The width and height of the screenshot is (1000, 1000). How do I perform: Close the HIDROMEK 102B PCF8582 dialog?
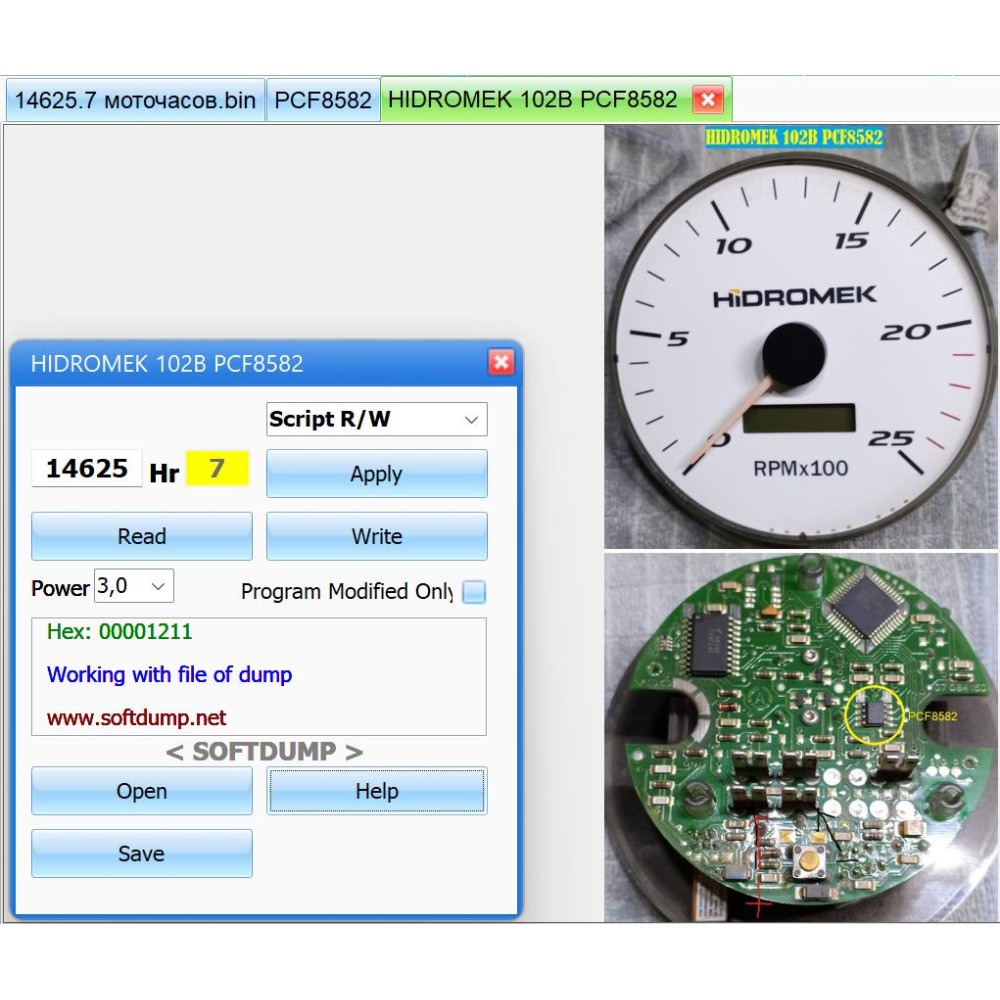pyautogui.click(x=501, y=362)
